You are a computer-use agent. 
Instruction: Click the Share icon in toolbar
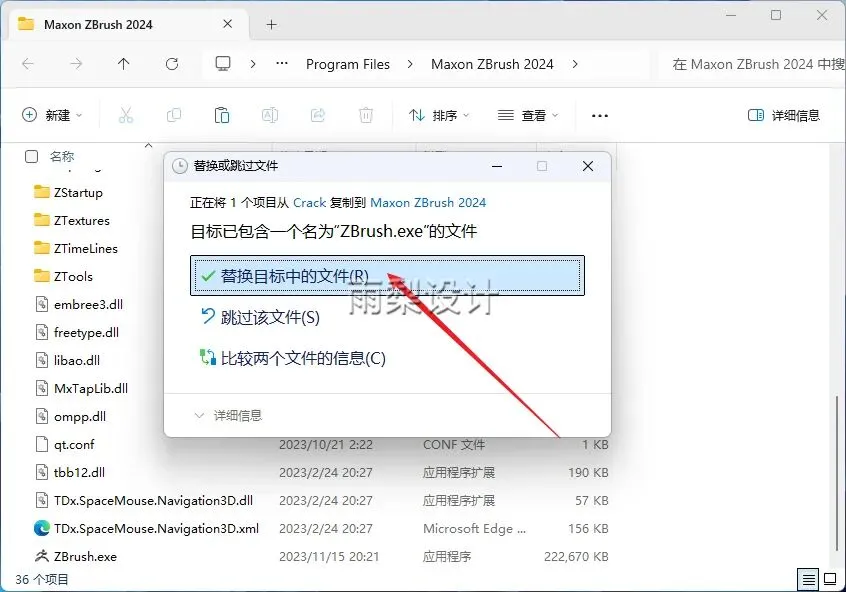(318, 115)
